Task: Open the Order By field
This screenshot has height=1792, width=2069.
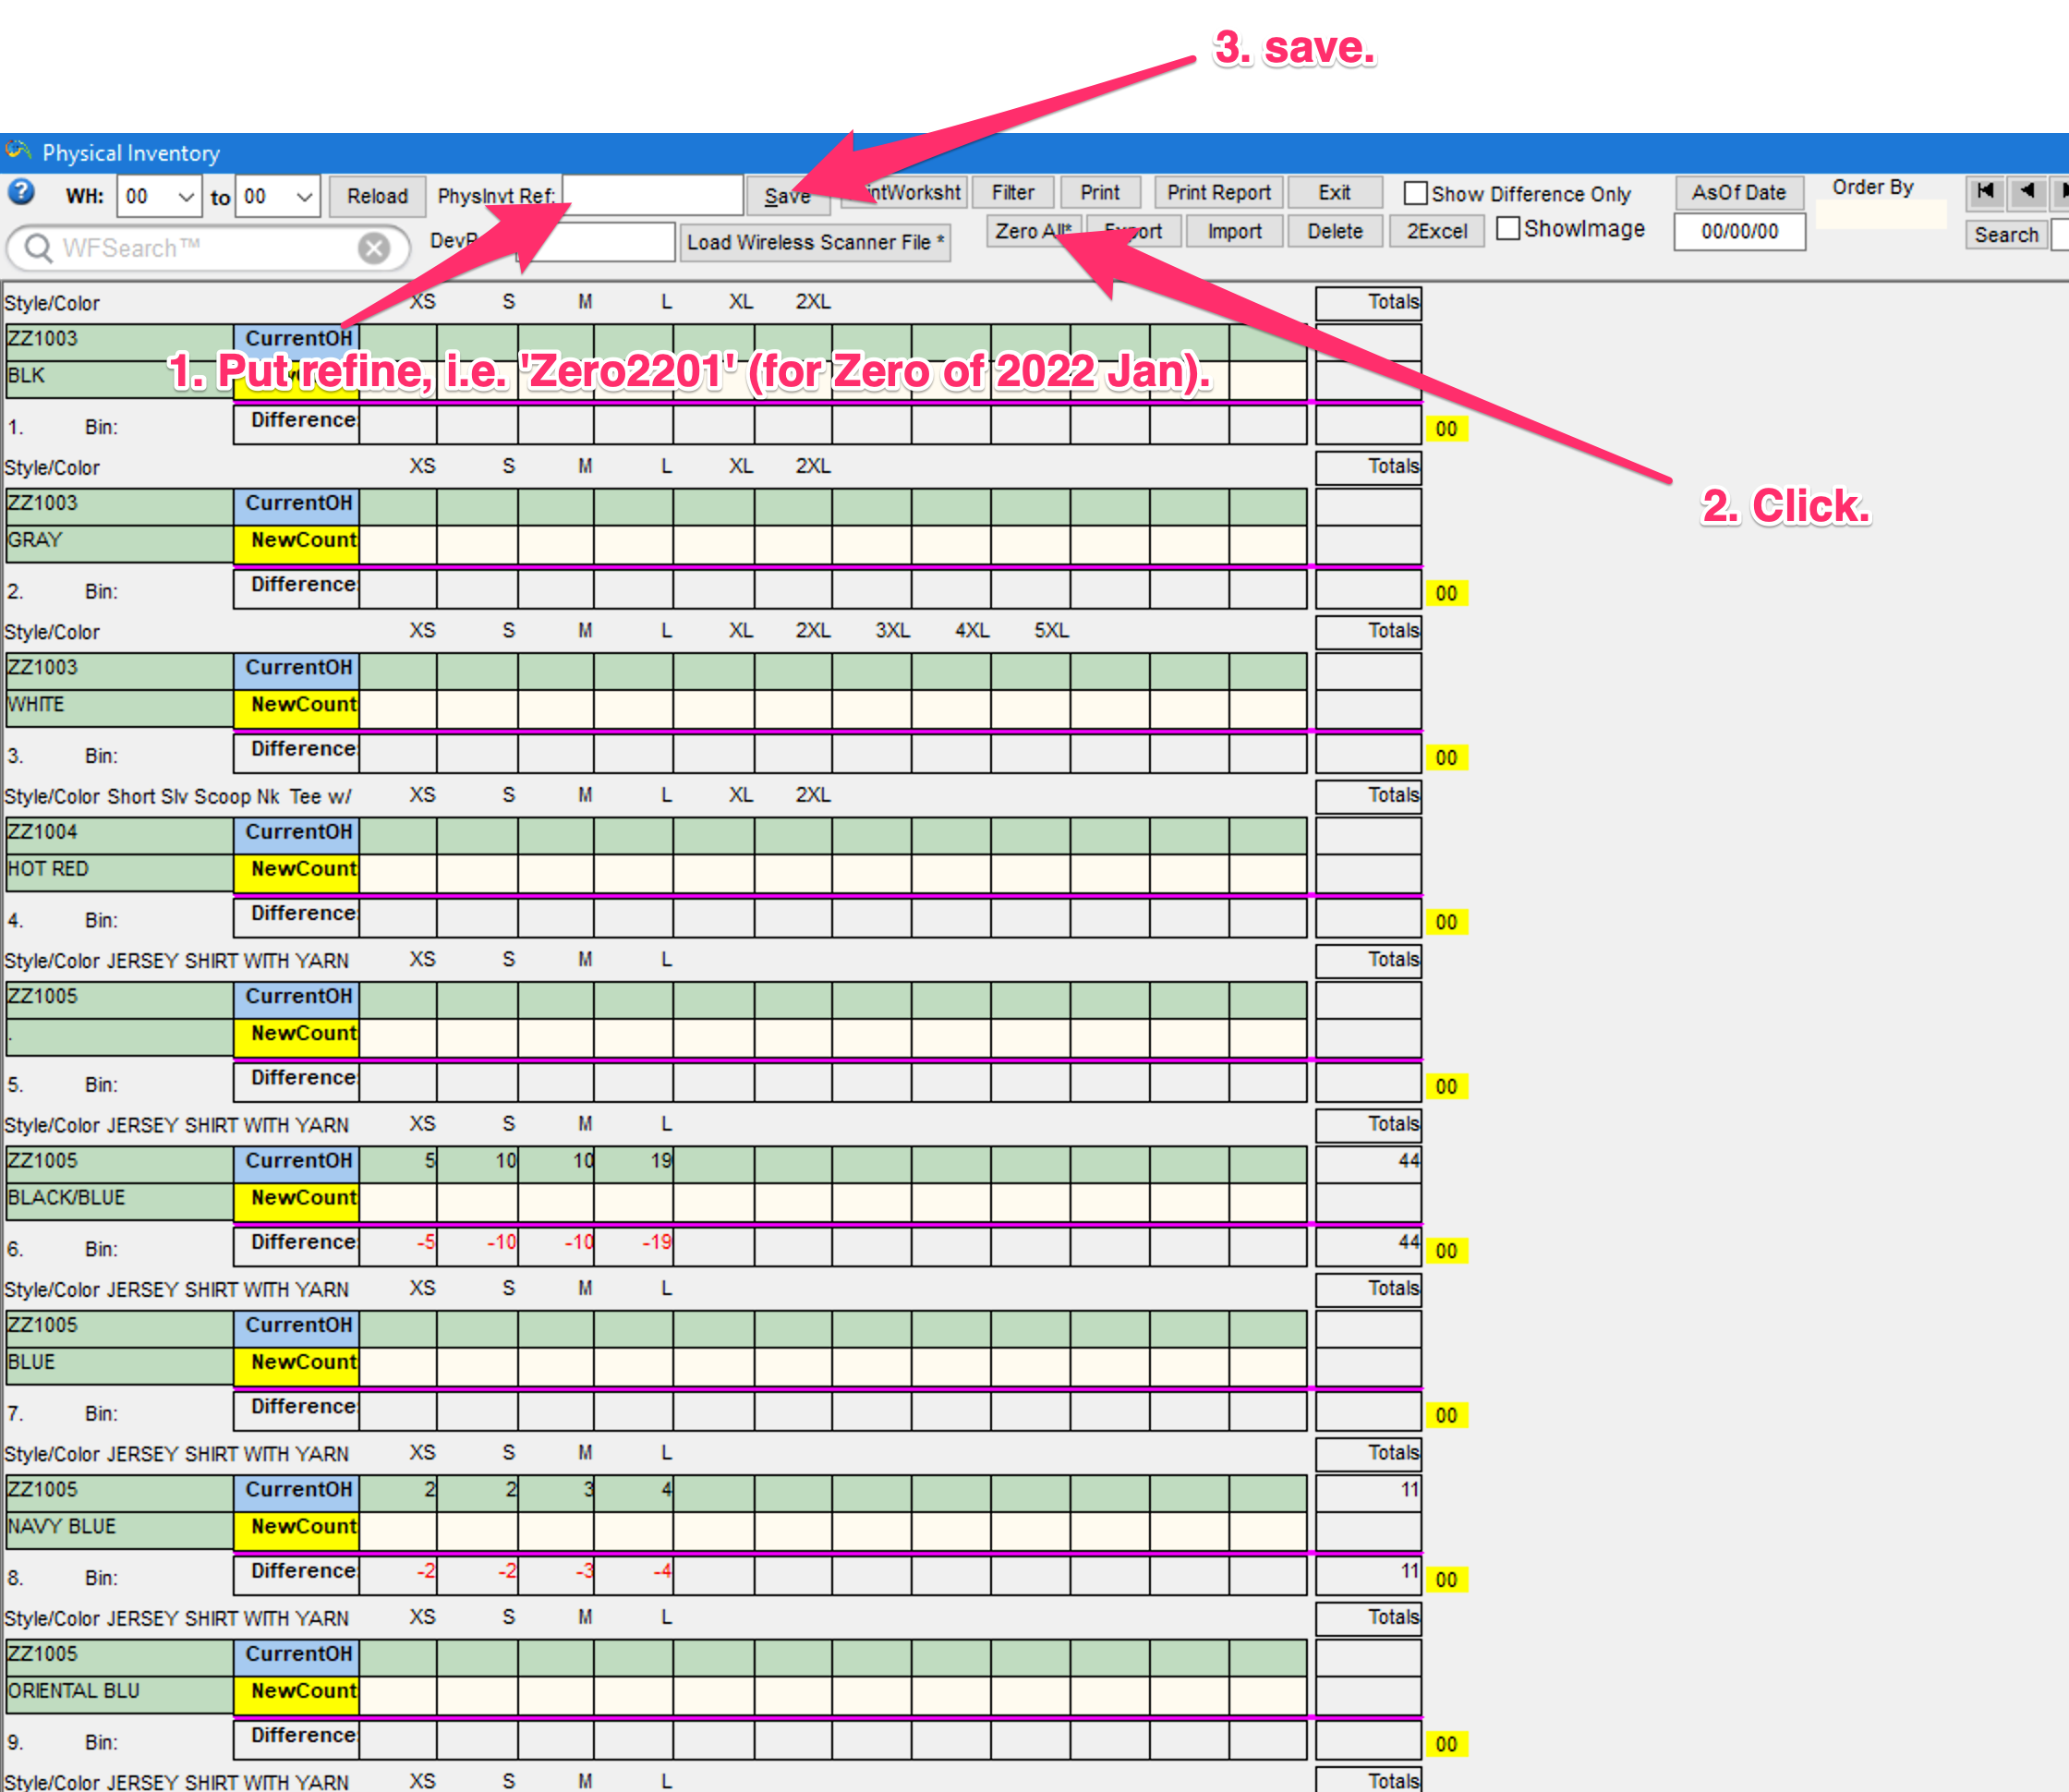Action: [1880, 214]
